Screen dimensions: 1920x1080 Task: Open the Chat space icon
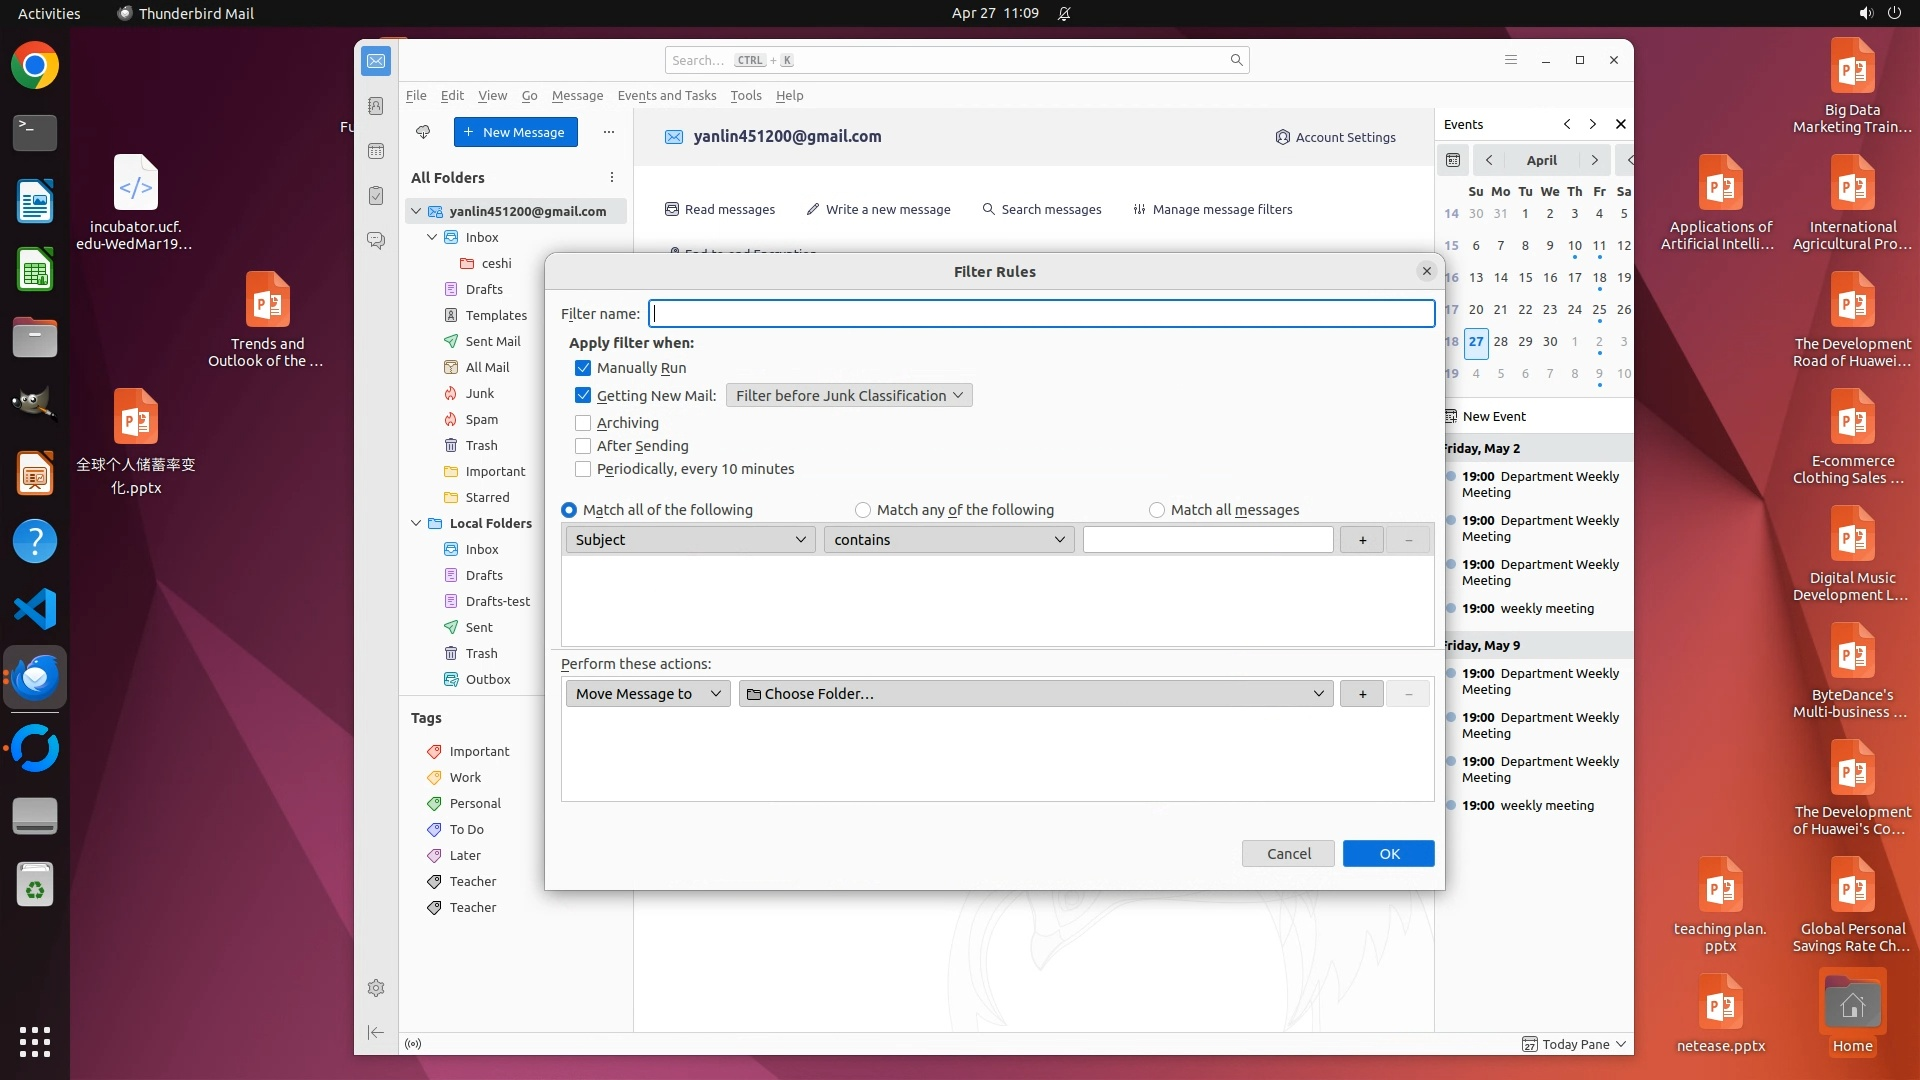coord(376,241)
